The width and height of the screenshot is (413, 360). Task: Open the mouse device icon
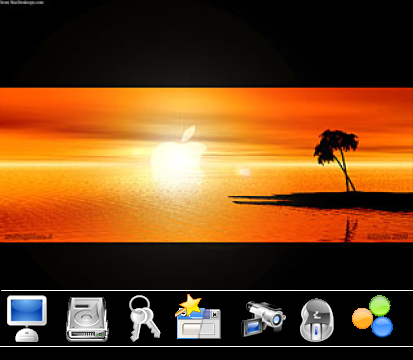(x=317, y=320)
